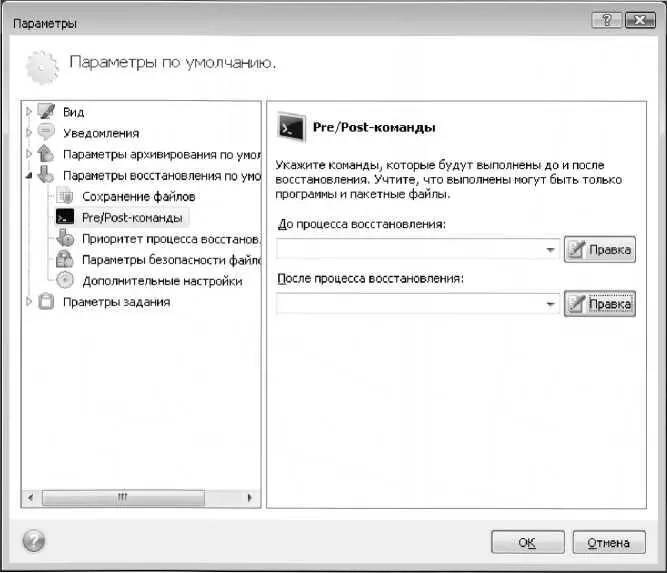Click the Дополнительные настройки disc icon
This screenshot has width=667, height=573.
point(66,281)
